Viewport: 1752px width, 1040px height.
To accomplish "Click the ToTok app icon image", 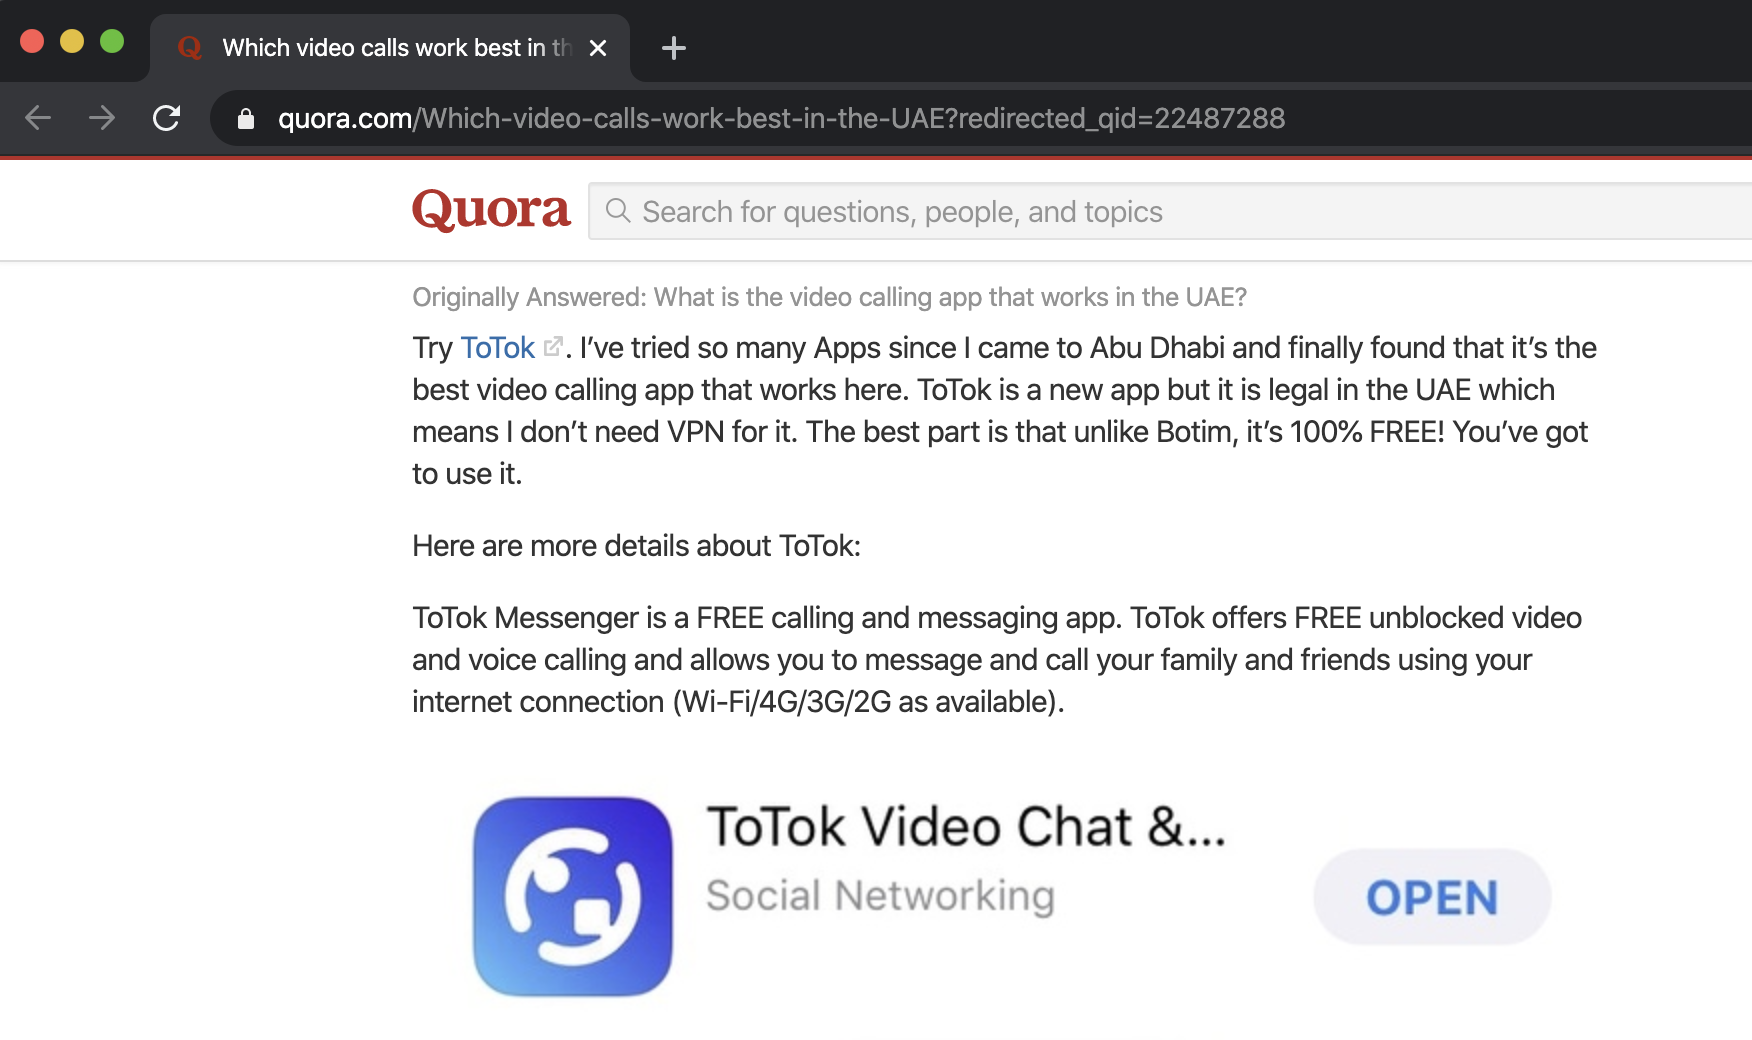I will click(x=573, y=896).
